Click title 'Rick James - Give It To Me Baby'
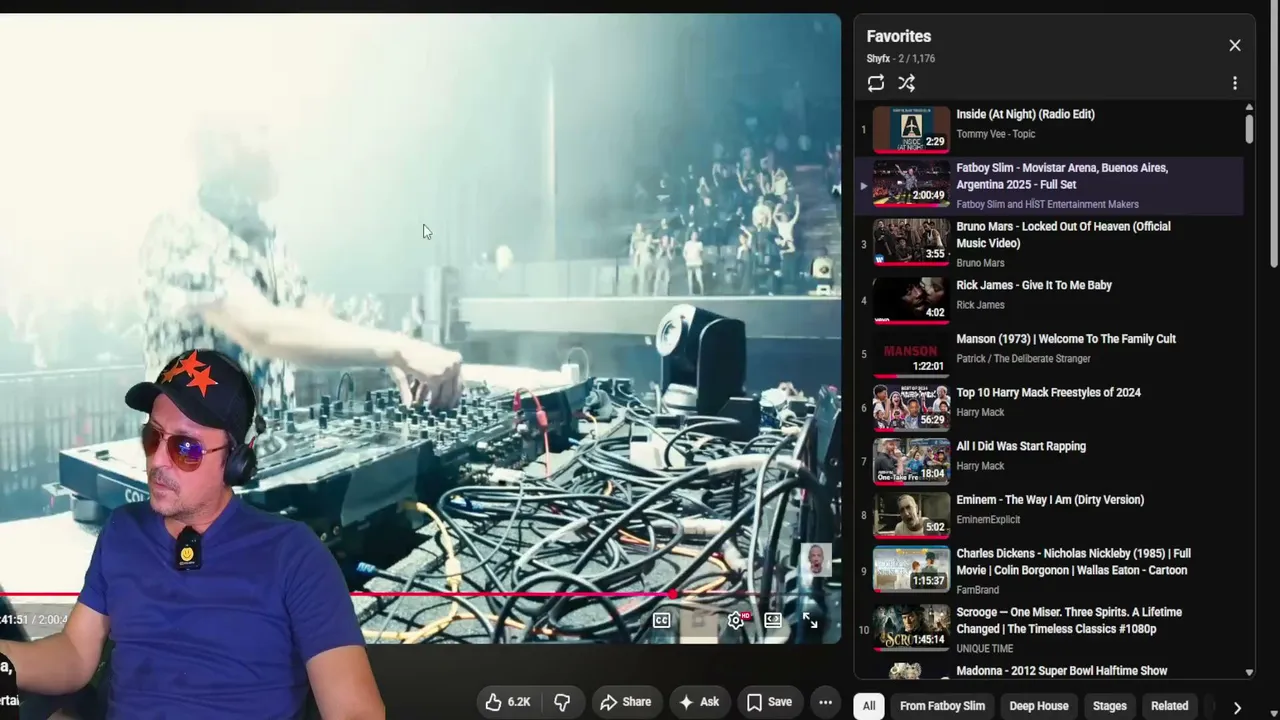Image resolution: width=1280 pixels, height=720 pixels. (1034, 285)
